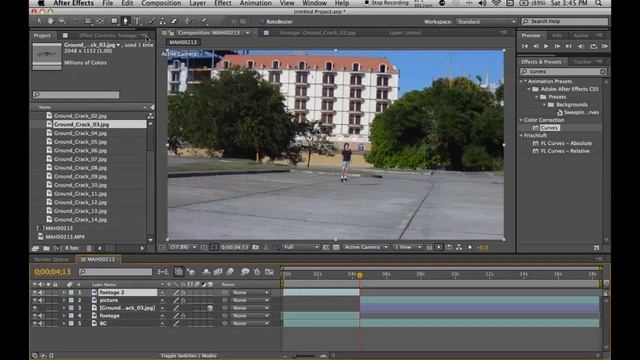This screenshot has height=360, width=640.
Task: Open the Workspace Standard dropdown
Action: click(486, 22)
